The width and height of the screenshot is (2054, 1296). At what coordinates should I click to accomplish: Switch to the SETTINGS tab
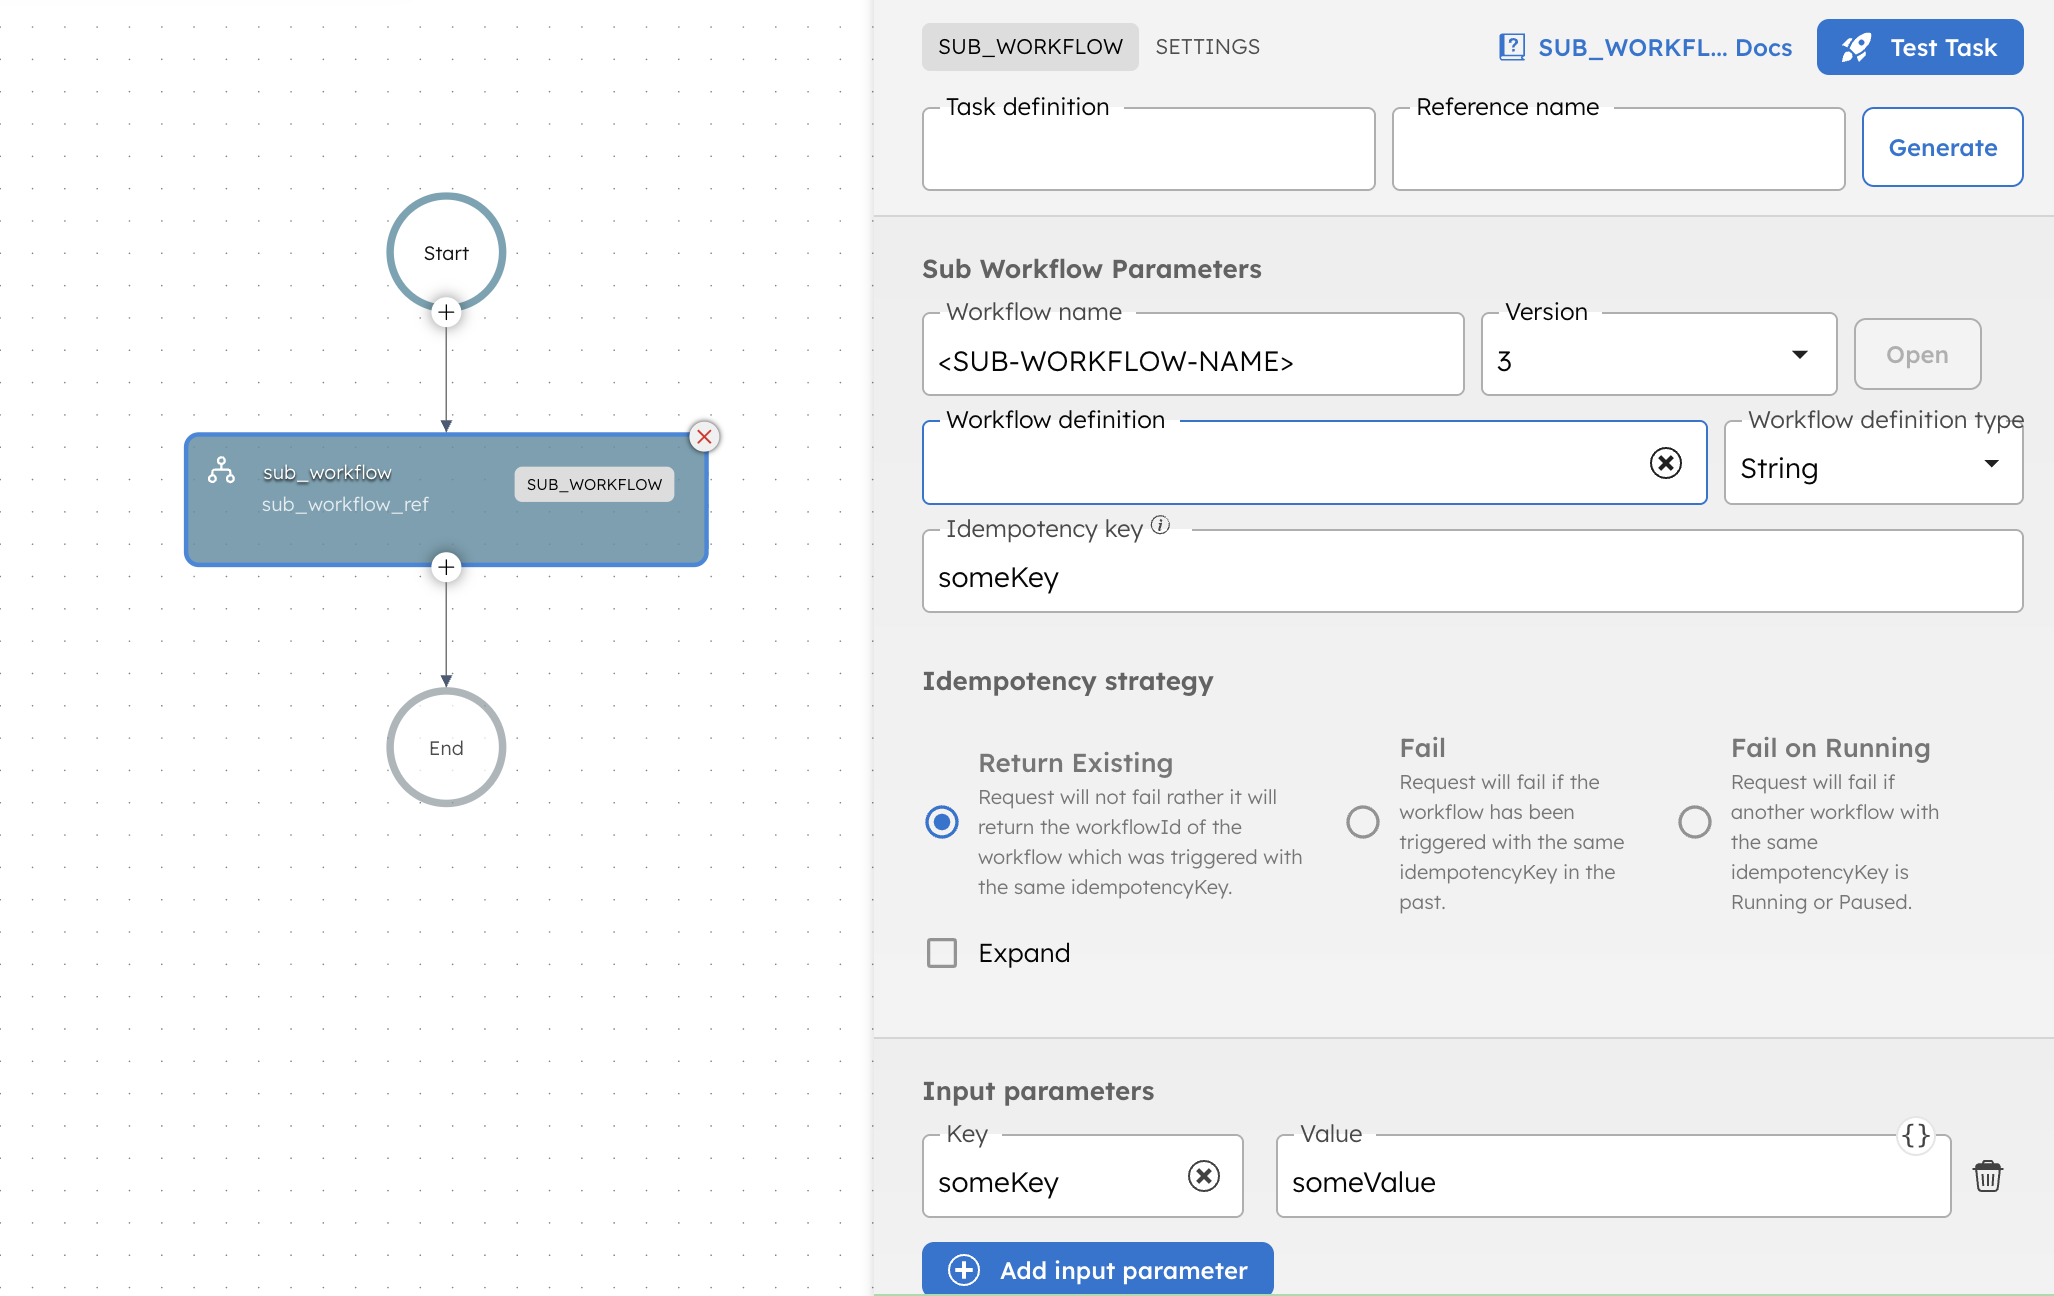pyautogui.click(x=1207, y=46)
